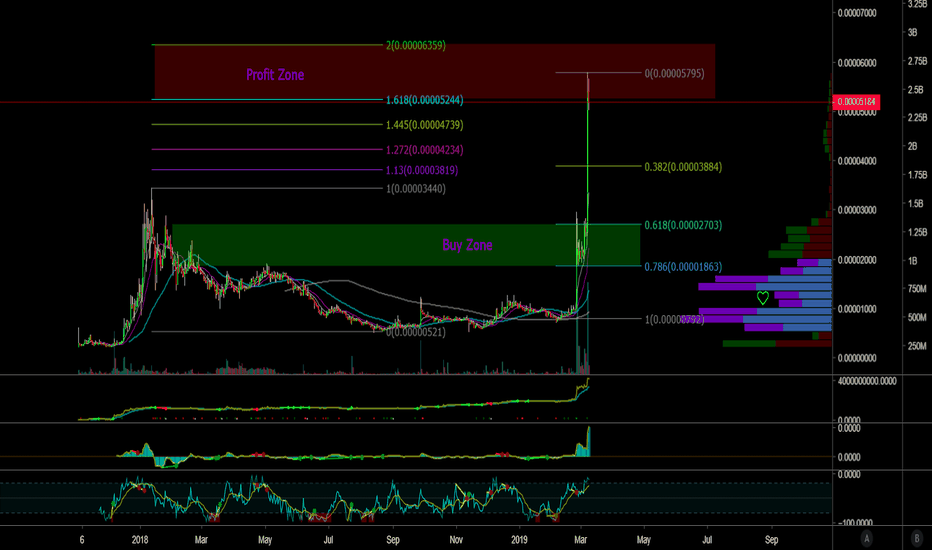Screen dimensions: 932x550
Task: Click oscillator axis value -100.0000
Action: click(x=855, y=523)
